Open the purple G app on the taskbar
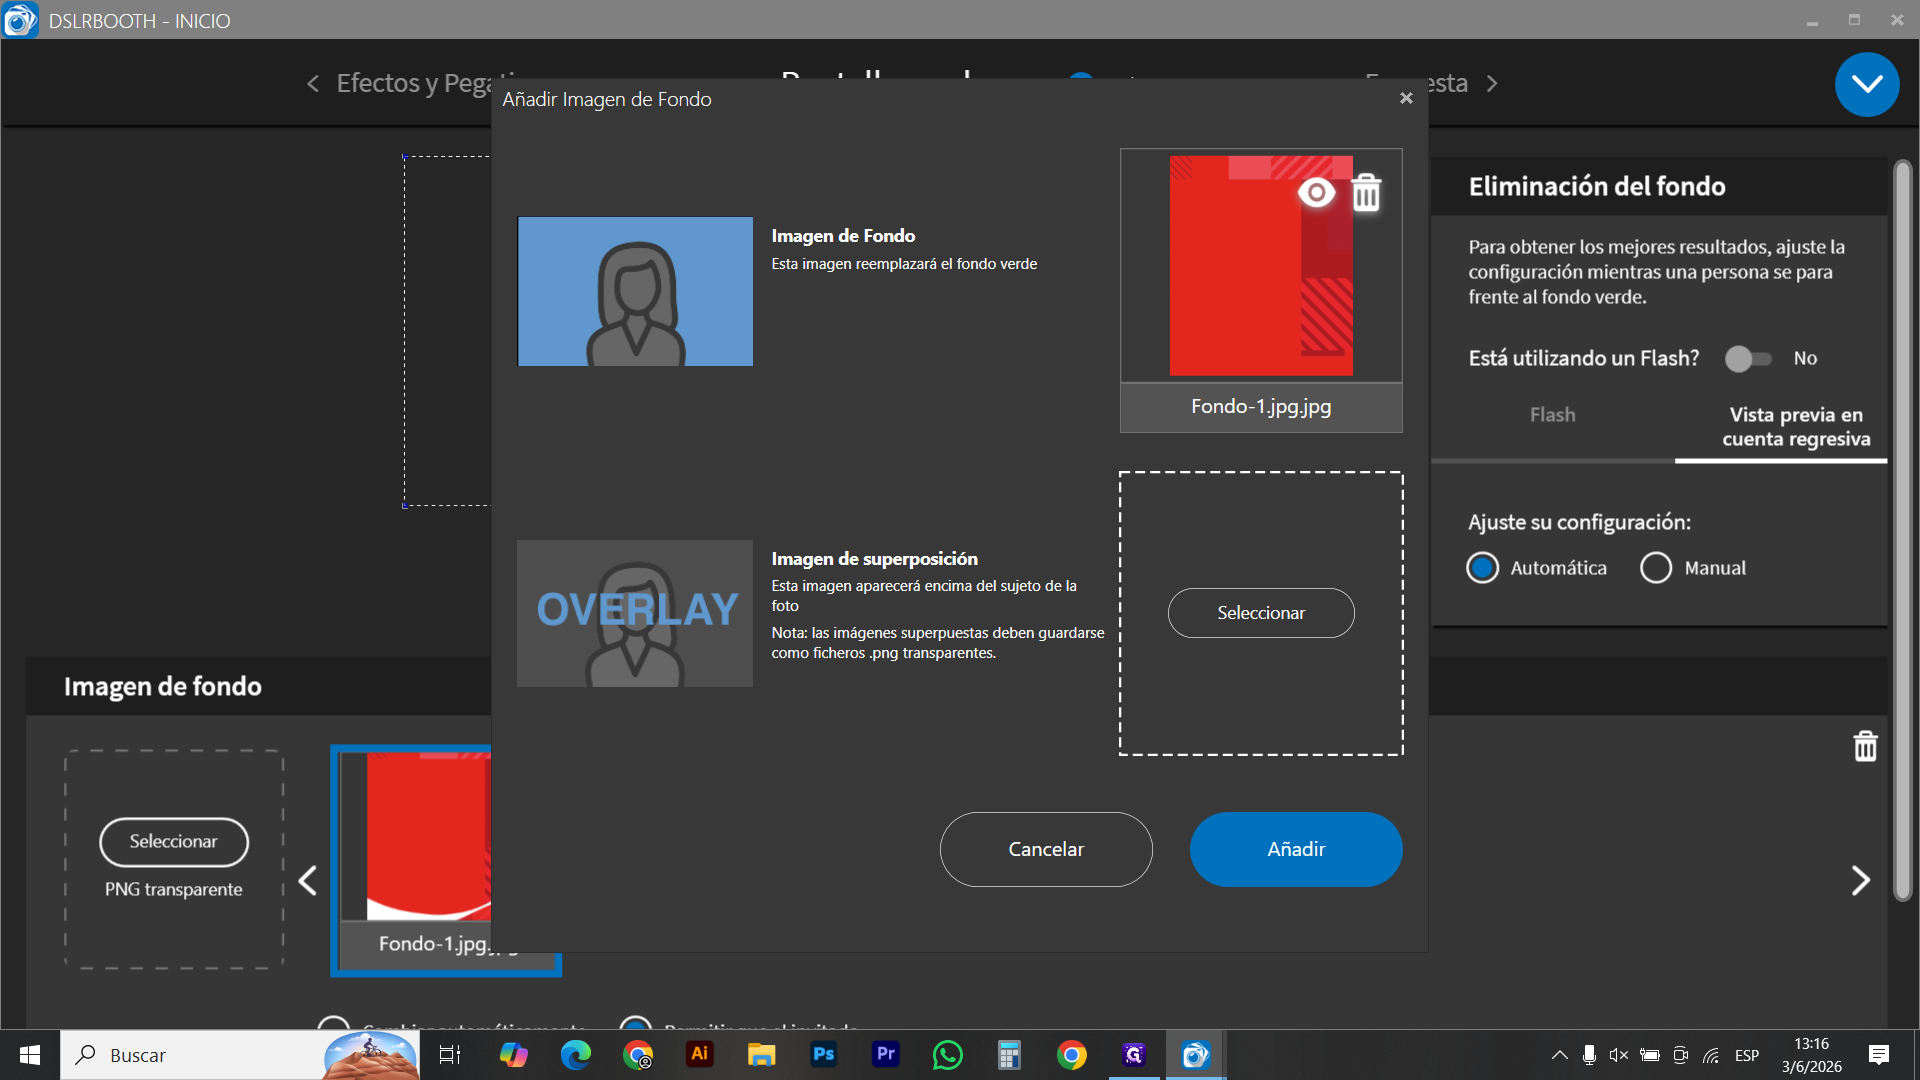The height and width of the screenshot is (1080, 1920). pyautogui.click(x=1134, y=1055)
